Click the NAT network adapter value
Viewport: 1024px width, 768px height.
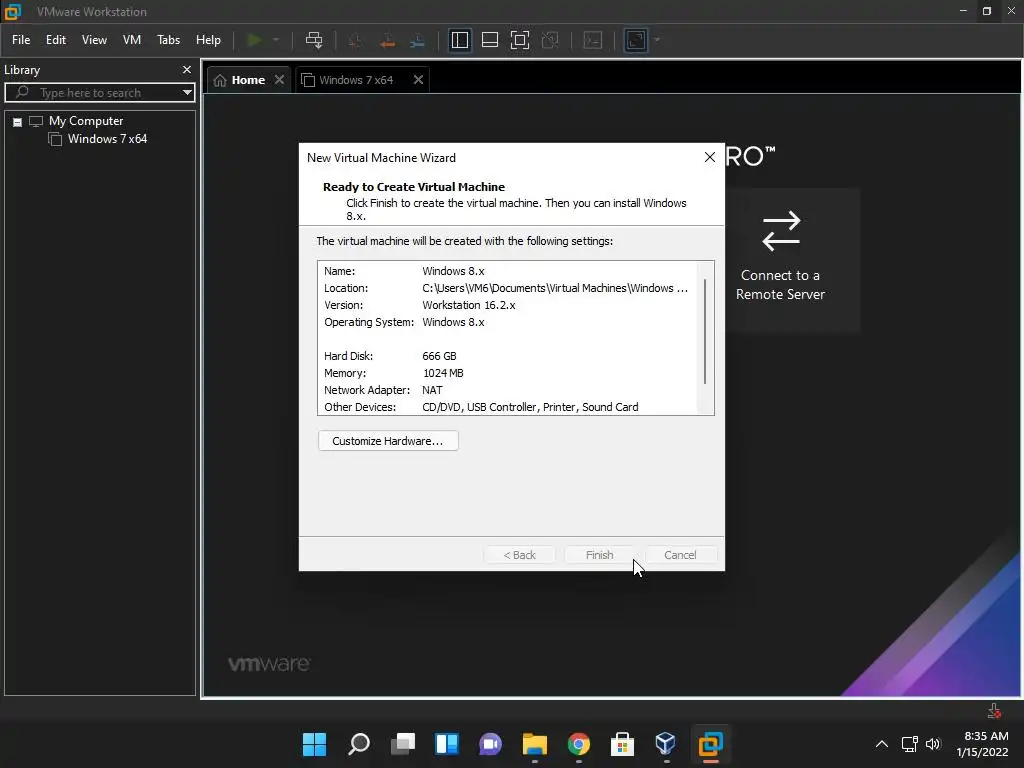(x=432, y=390)
